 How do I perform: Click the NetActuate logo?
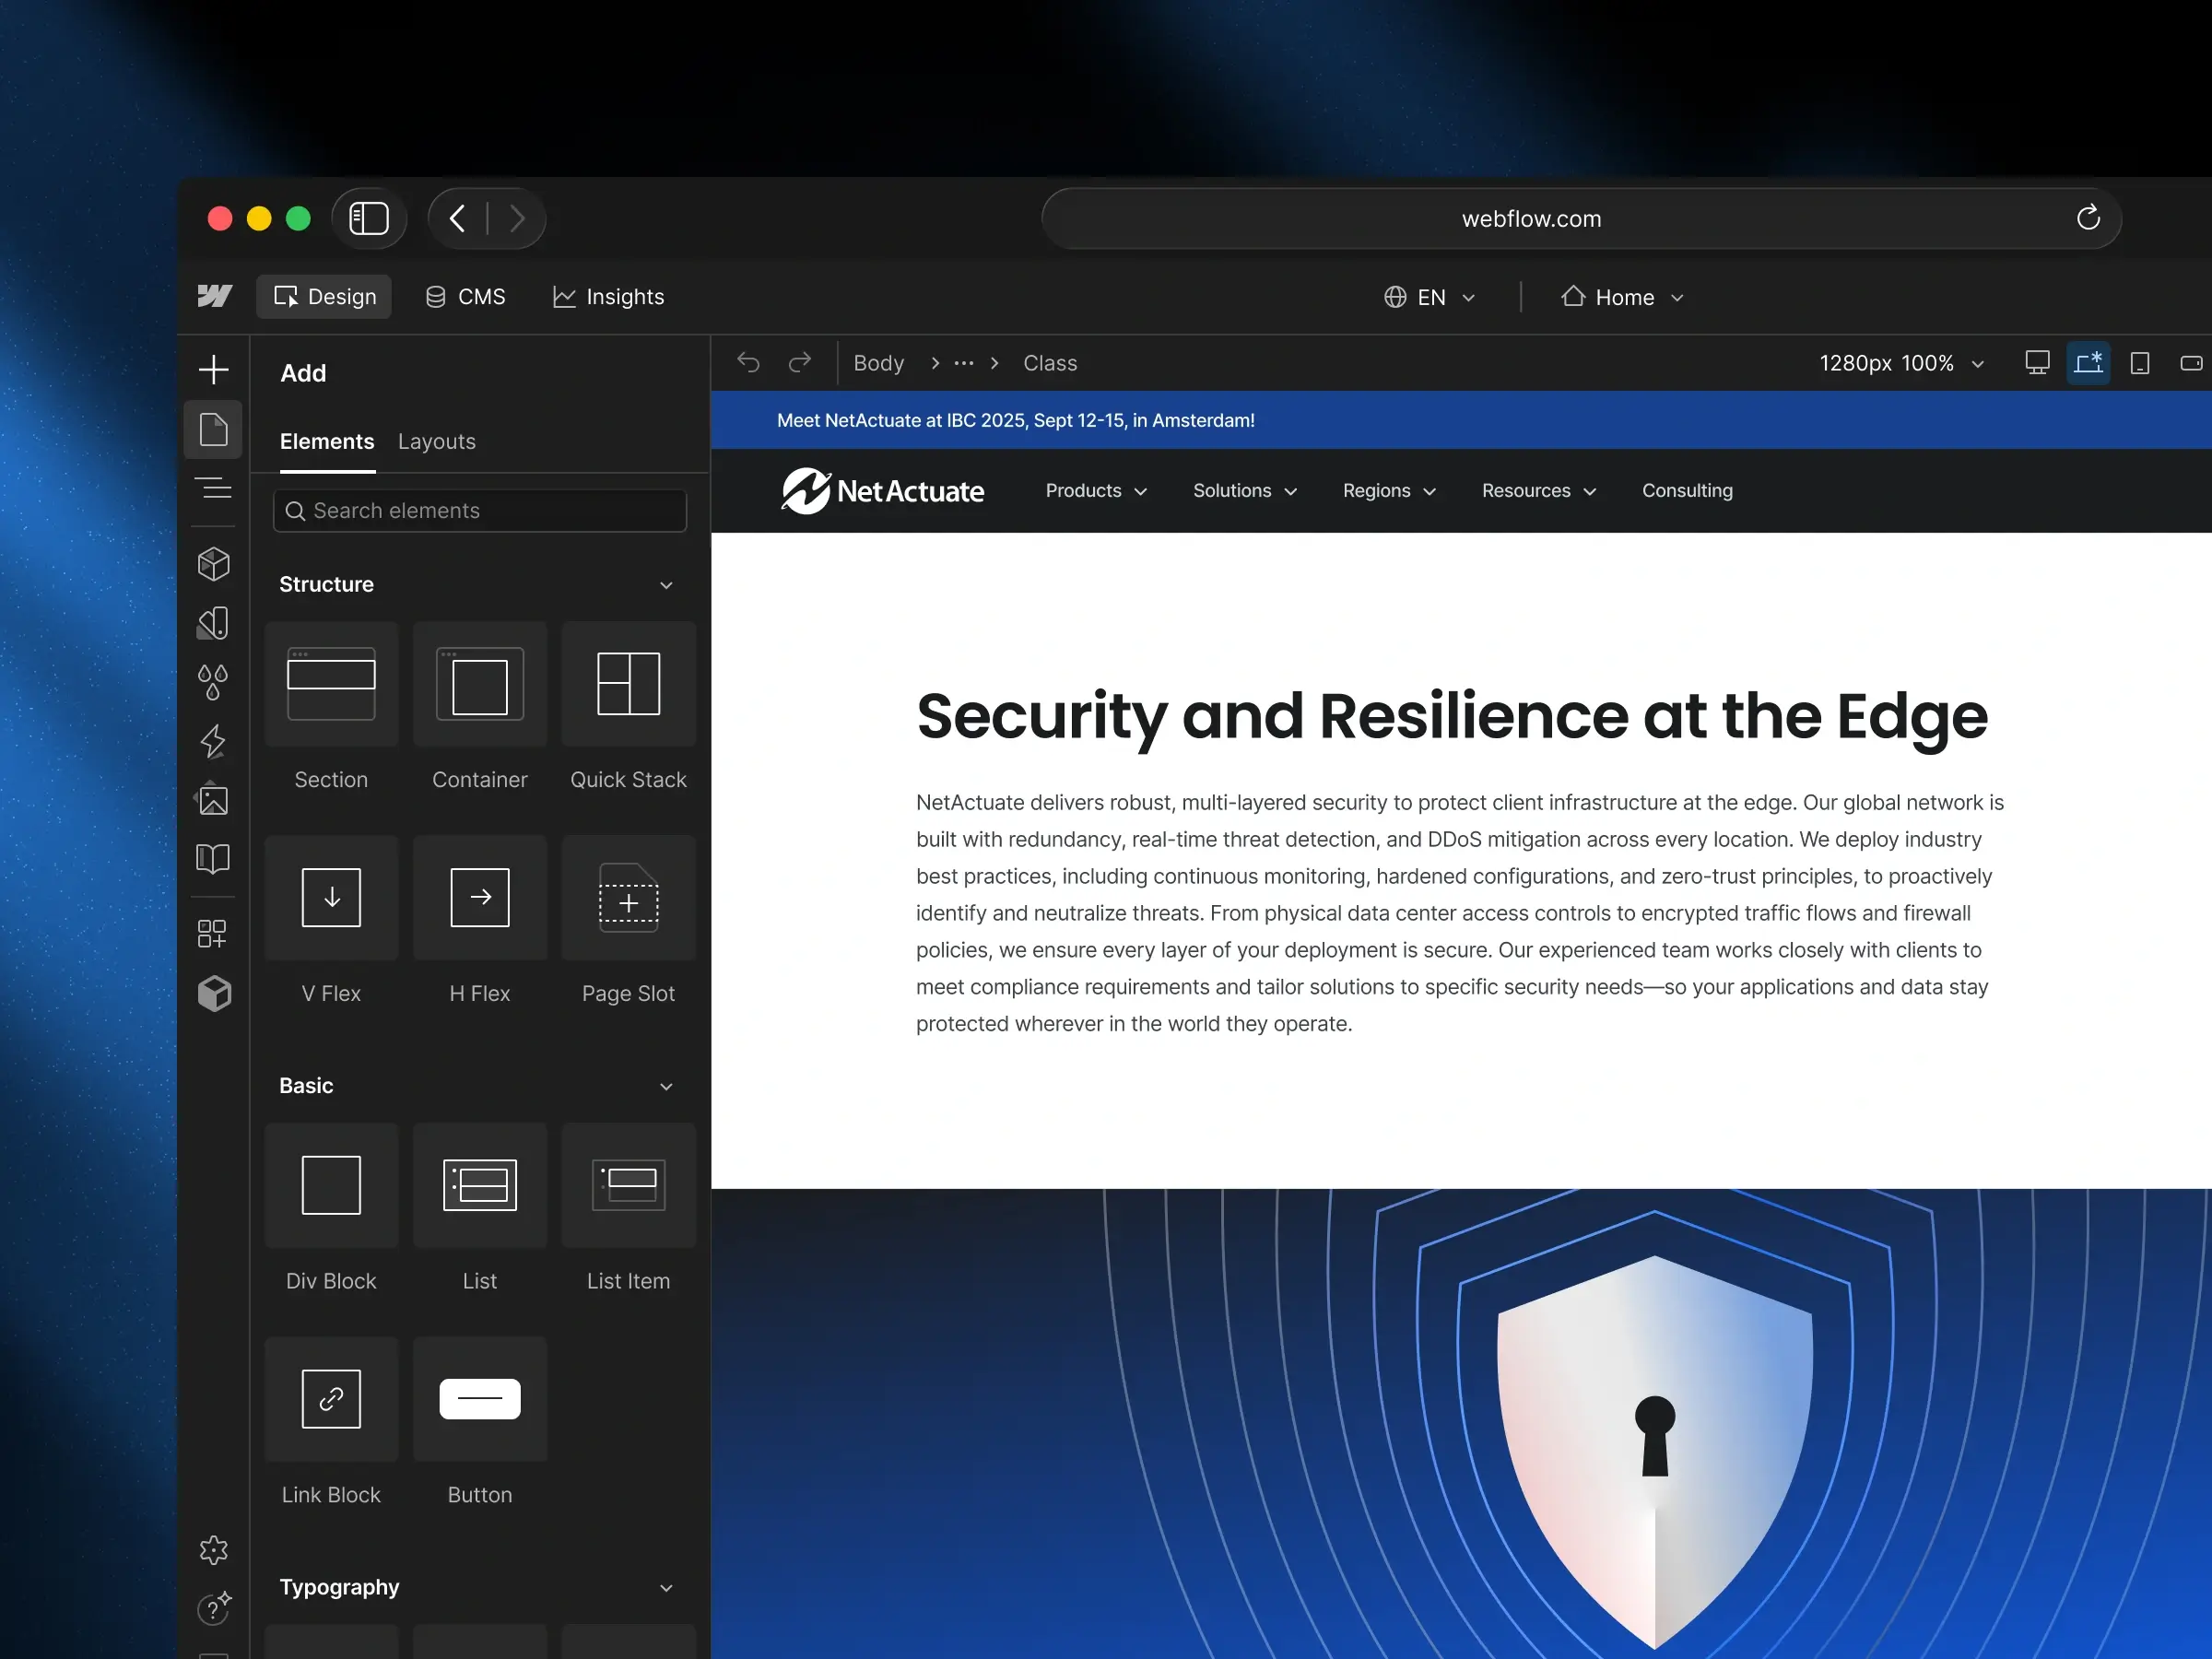coord(883,491)
